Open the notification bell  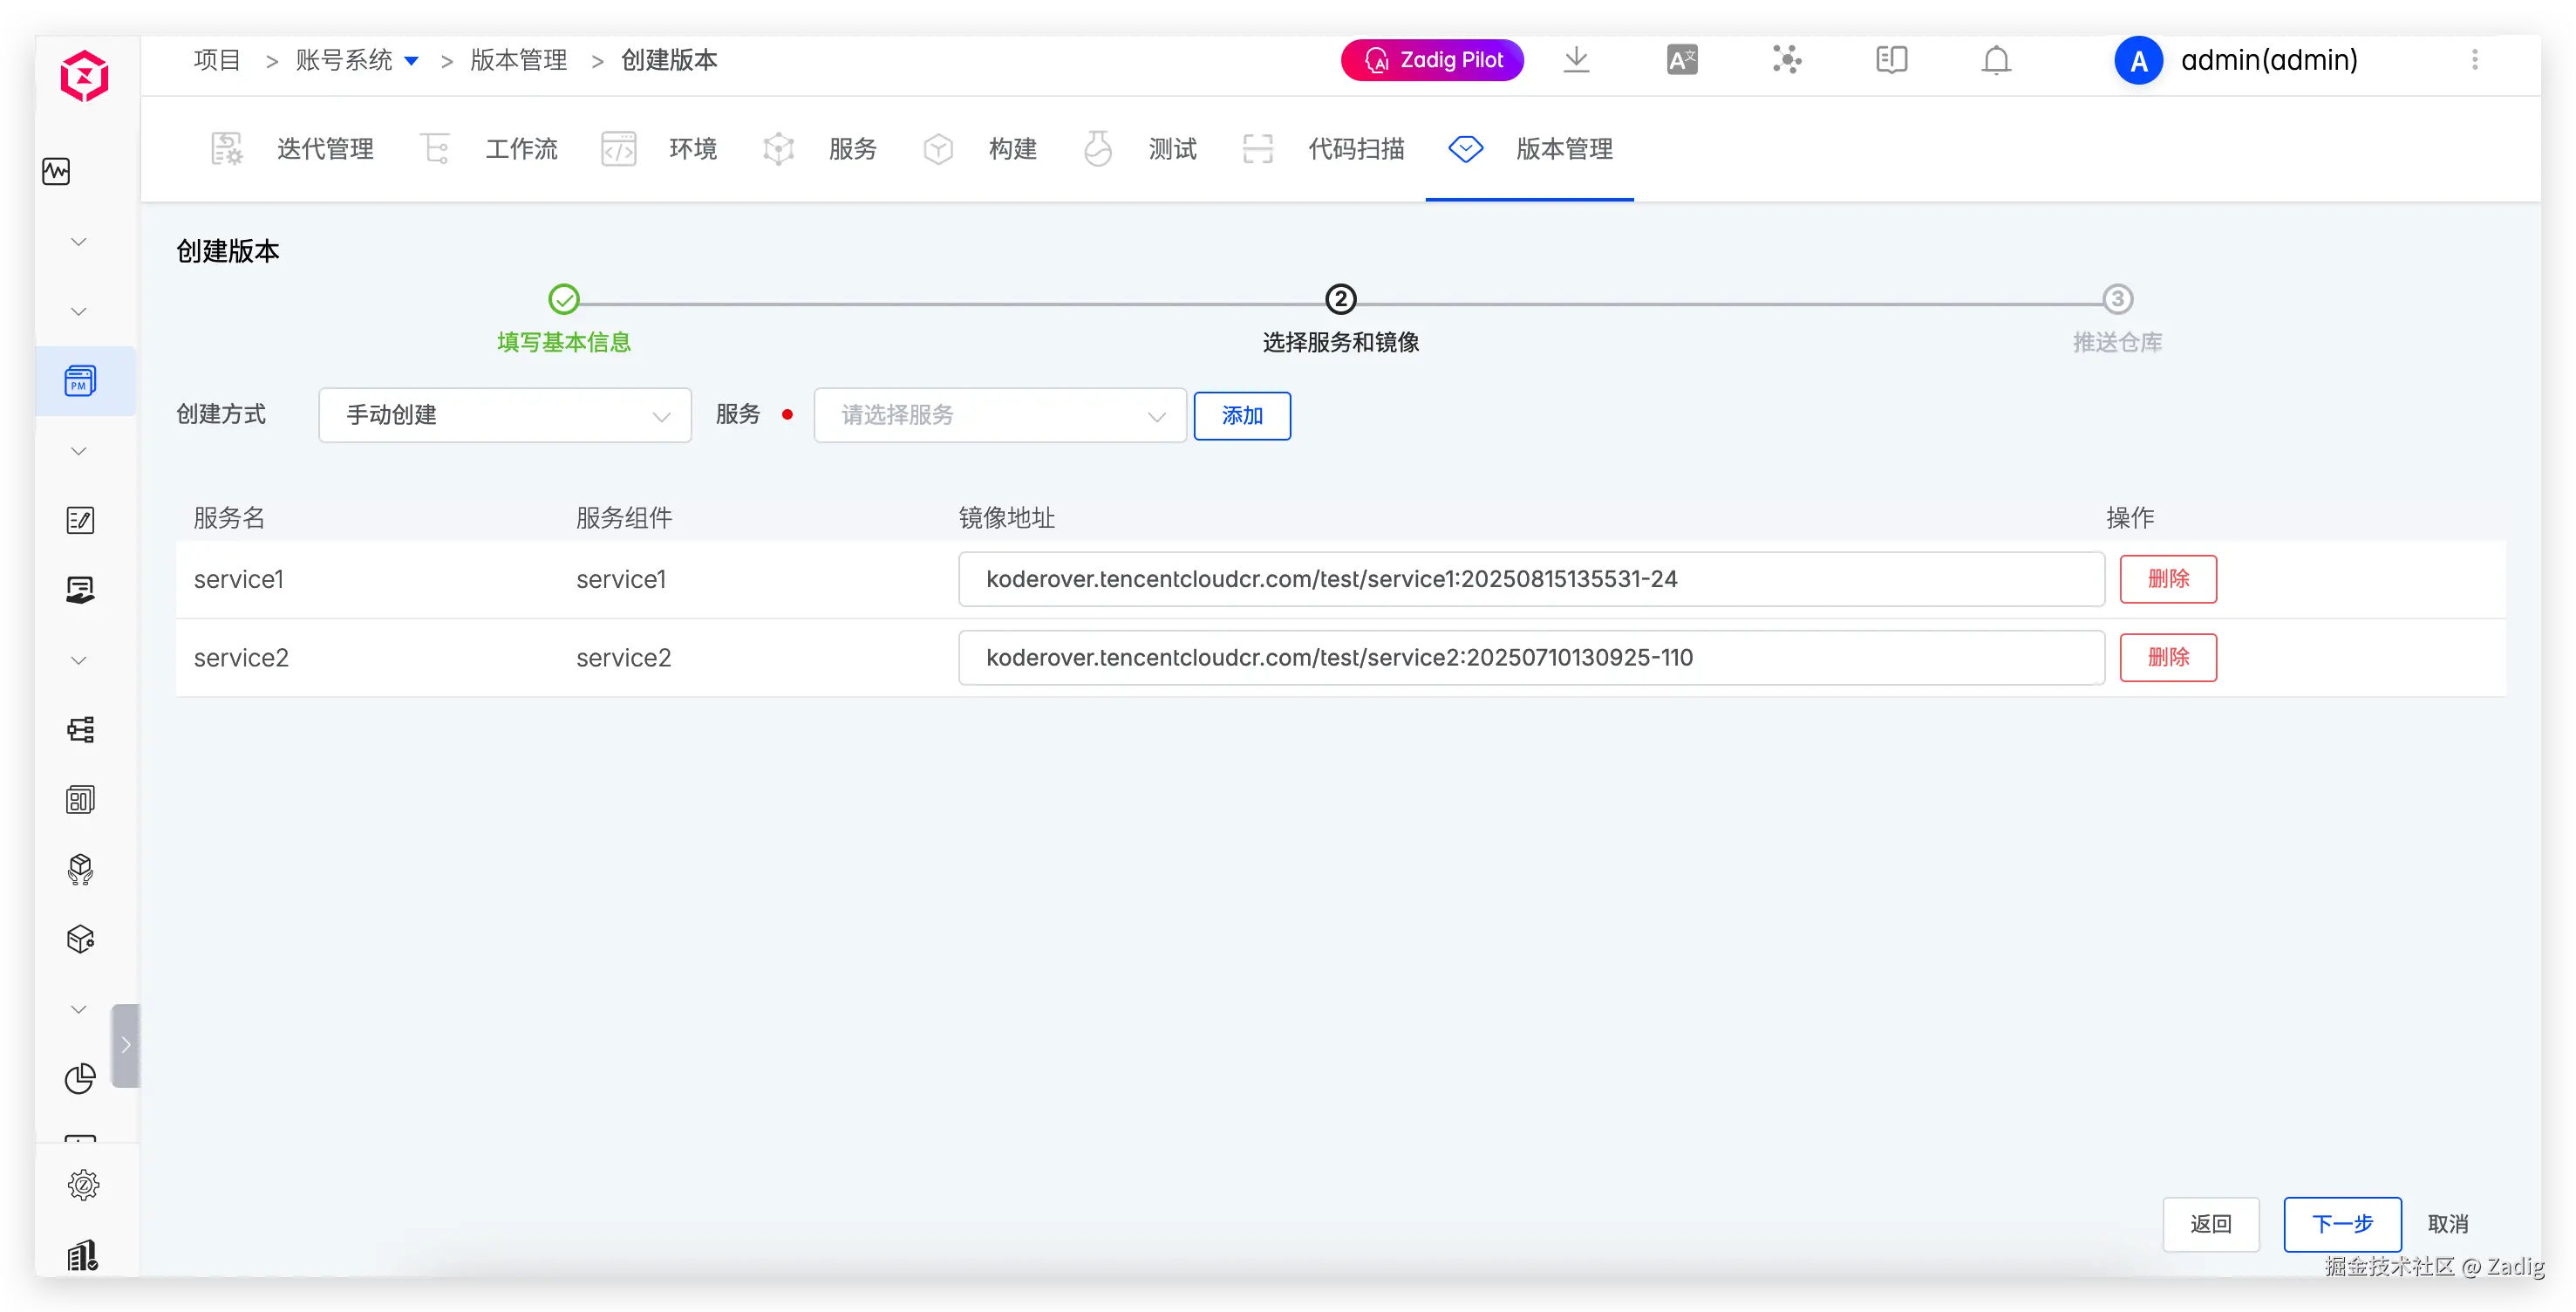[1996, 60]
